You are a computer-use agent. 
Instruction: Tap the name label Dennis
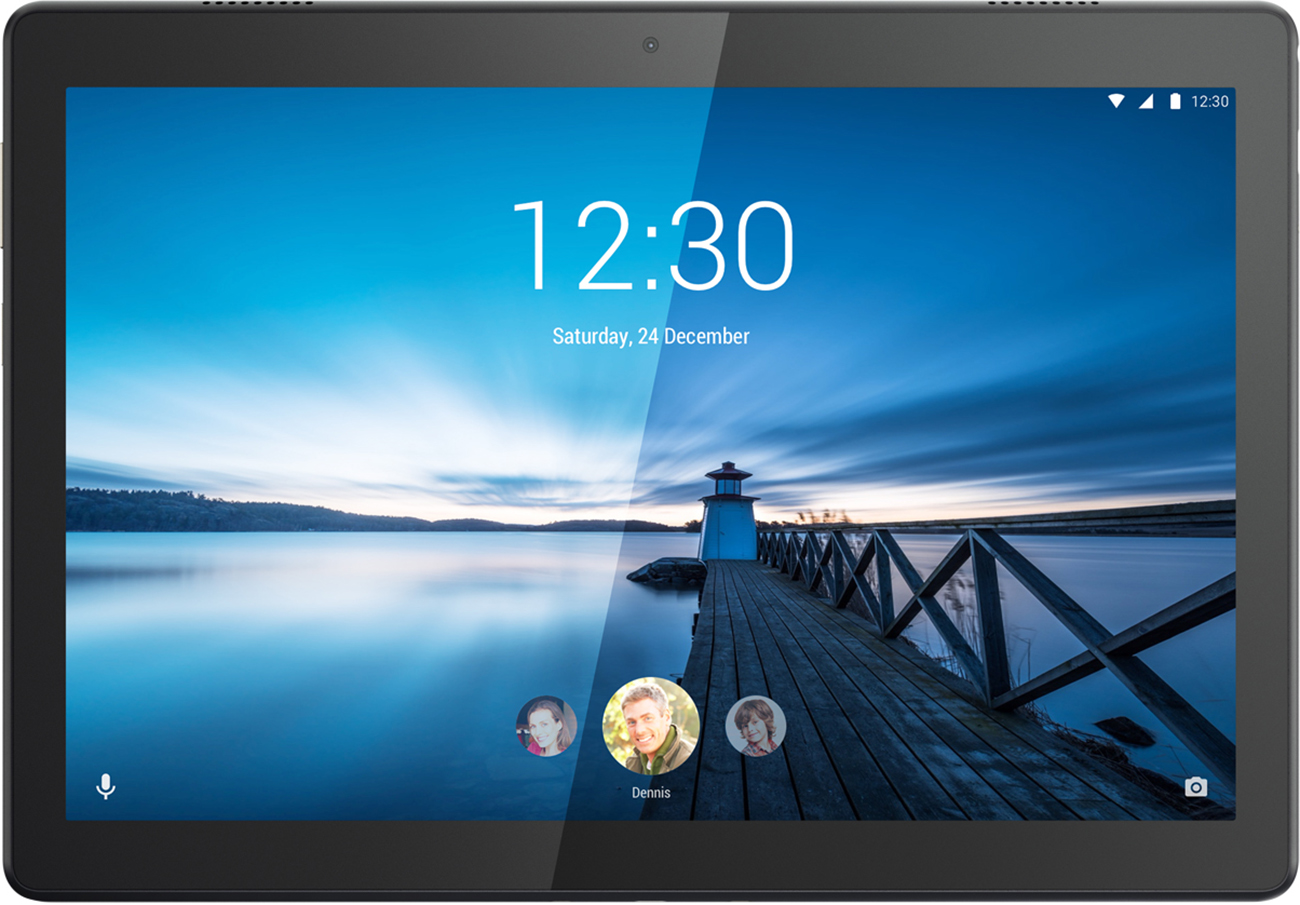point(650,791)
